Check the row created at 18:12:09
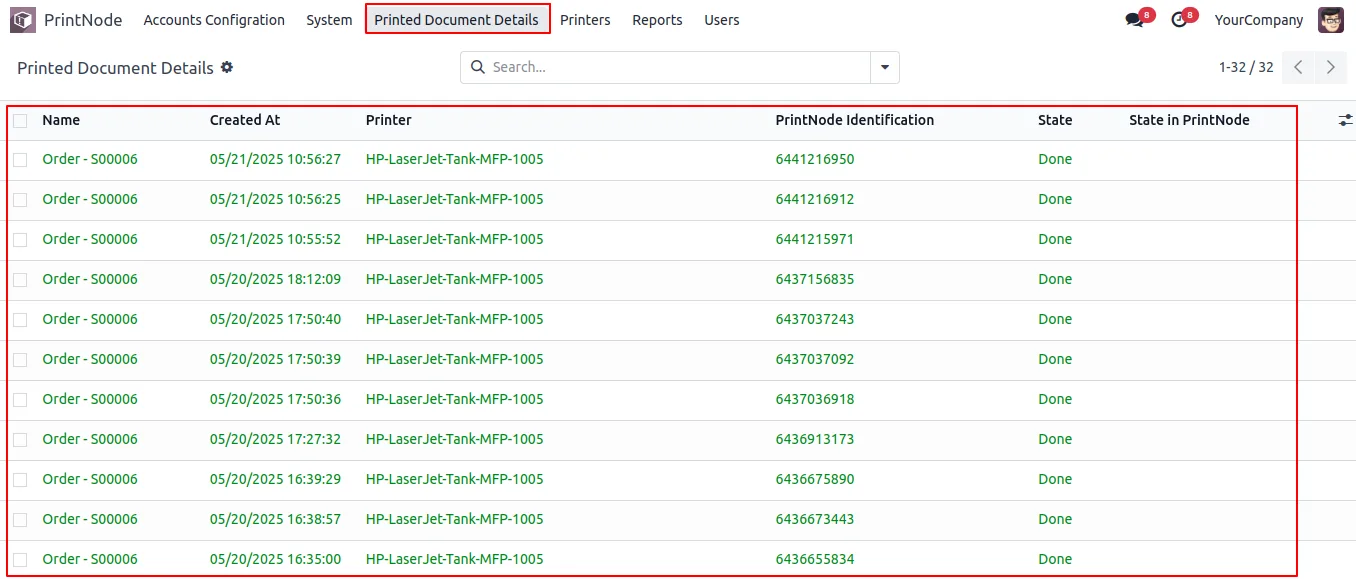The image size is (1356, 579). pyautogui.click(x=20, y=280)
